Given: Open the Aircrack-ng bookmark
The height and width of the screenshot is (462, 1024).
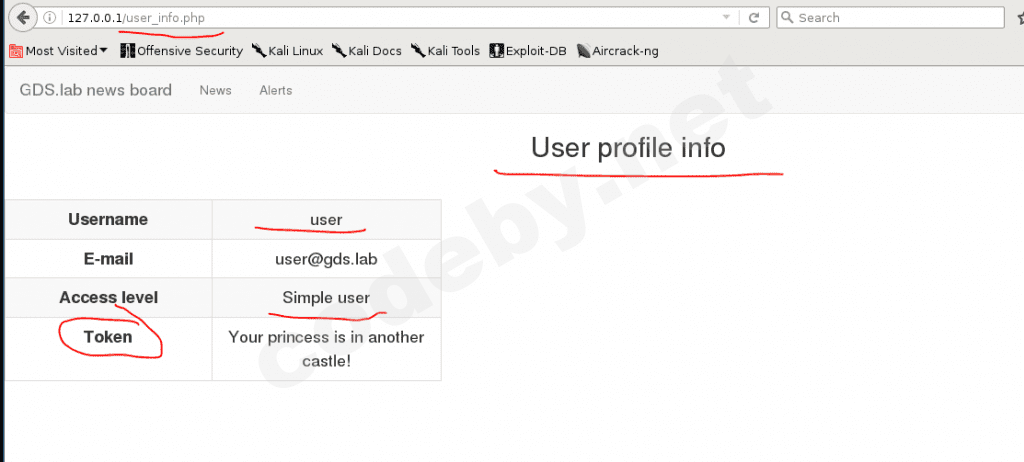Looking at the screenshot, I should click(x=617, y=50).
